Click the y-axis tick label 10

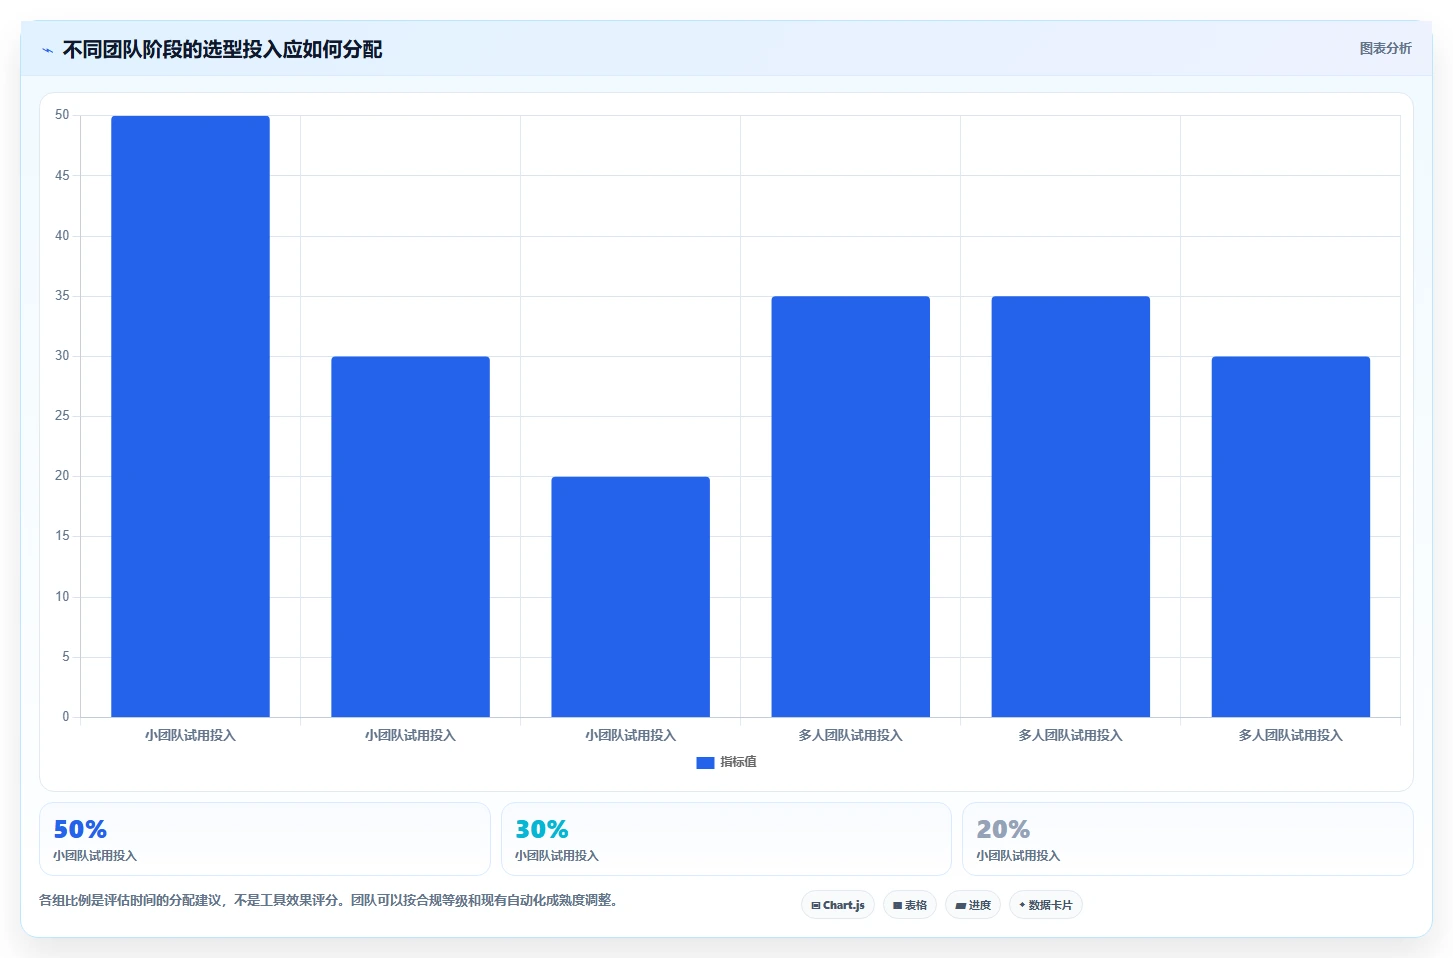click(x=62, y=596)
